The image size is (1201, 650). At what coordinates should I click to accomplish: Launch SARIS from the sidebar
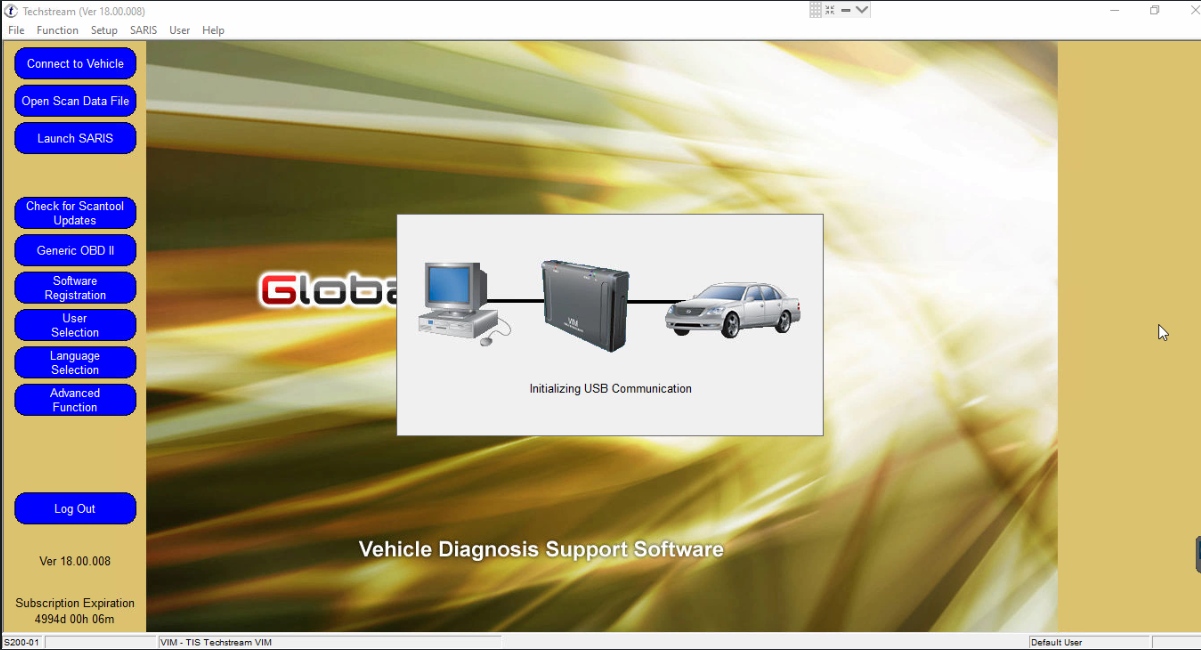point(75,138)
